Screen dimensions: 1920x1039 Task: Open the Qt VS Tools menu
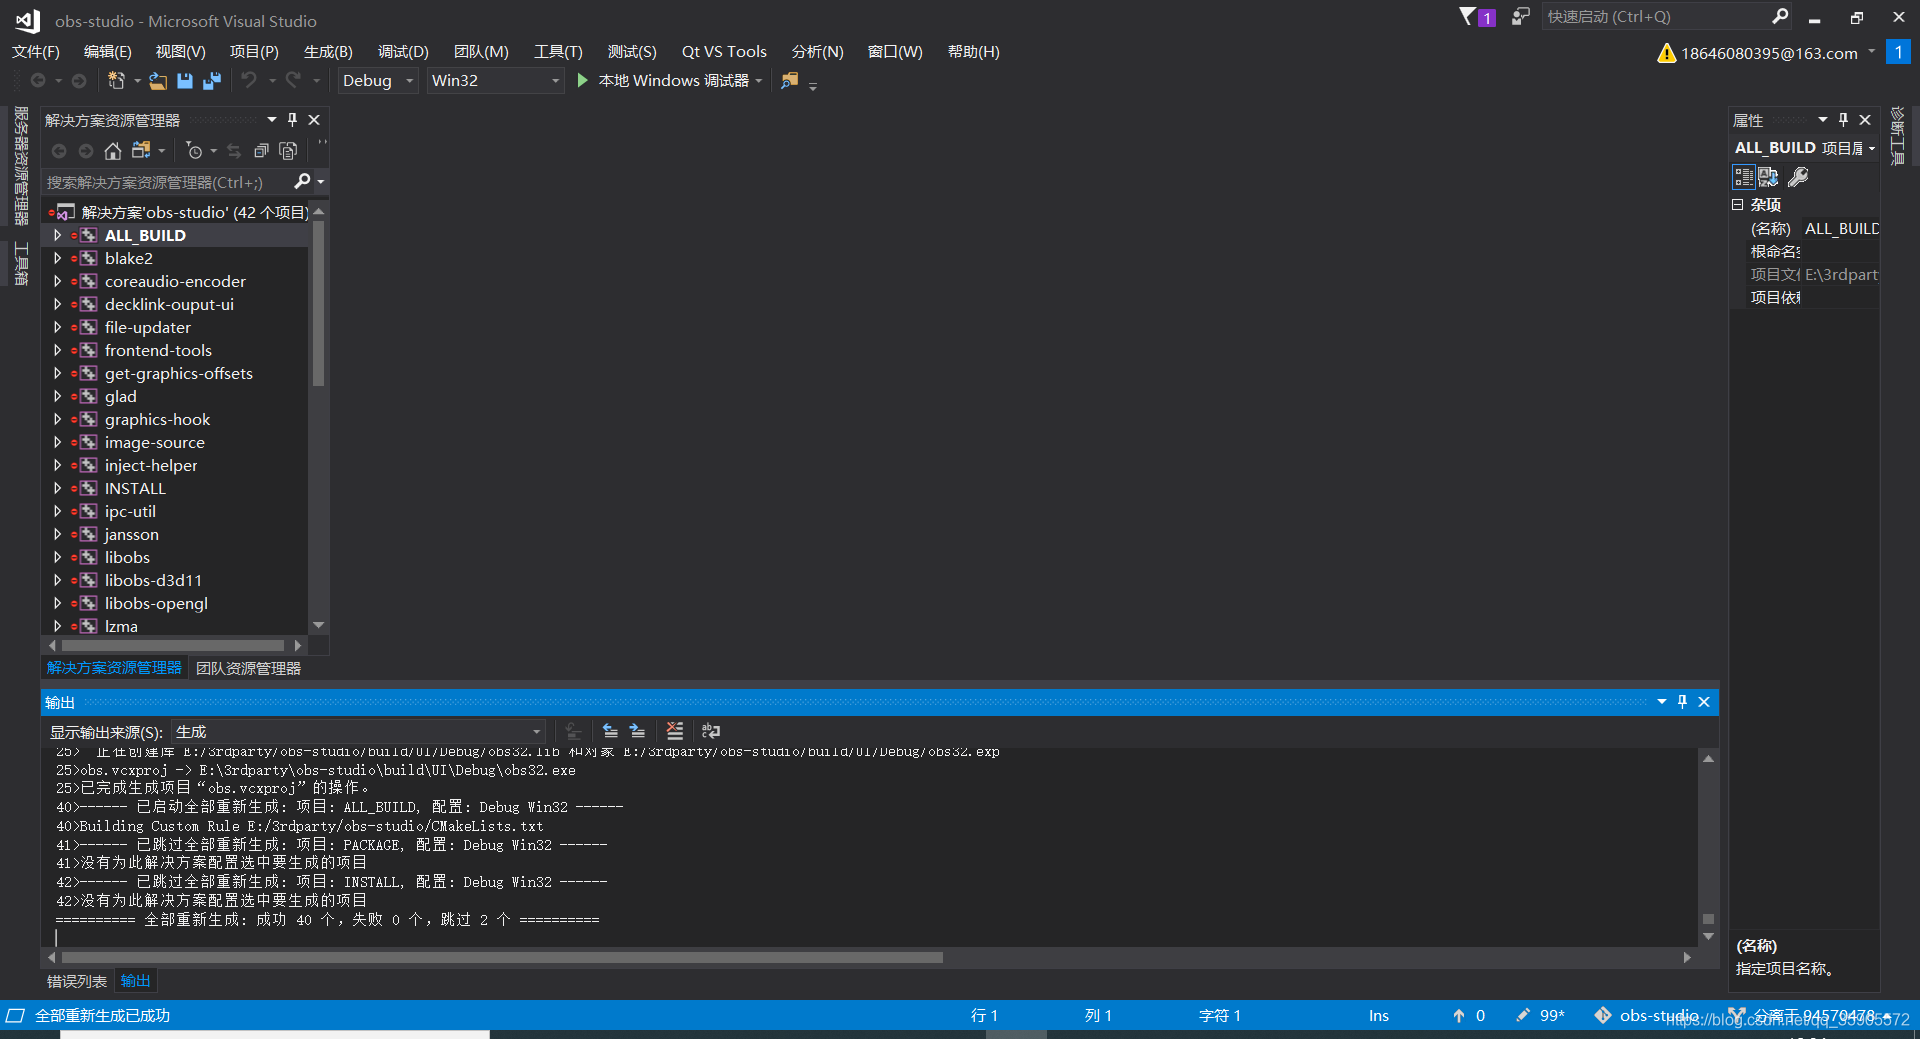click(x=724, y=51)
